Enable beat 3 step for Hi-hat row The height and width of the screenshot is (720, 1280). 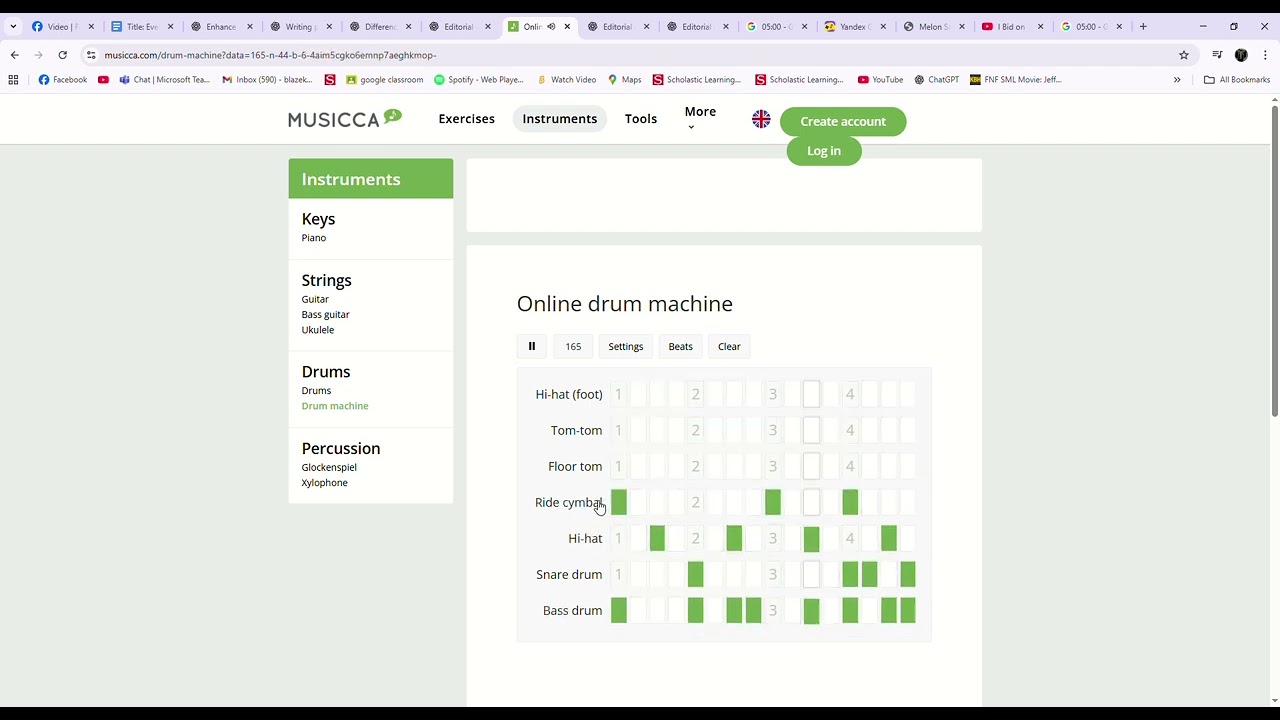click(x=772, y=538)
